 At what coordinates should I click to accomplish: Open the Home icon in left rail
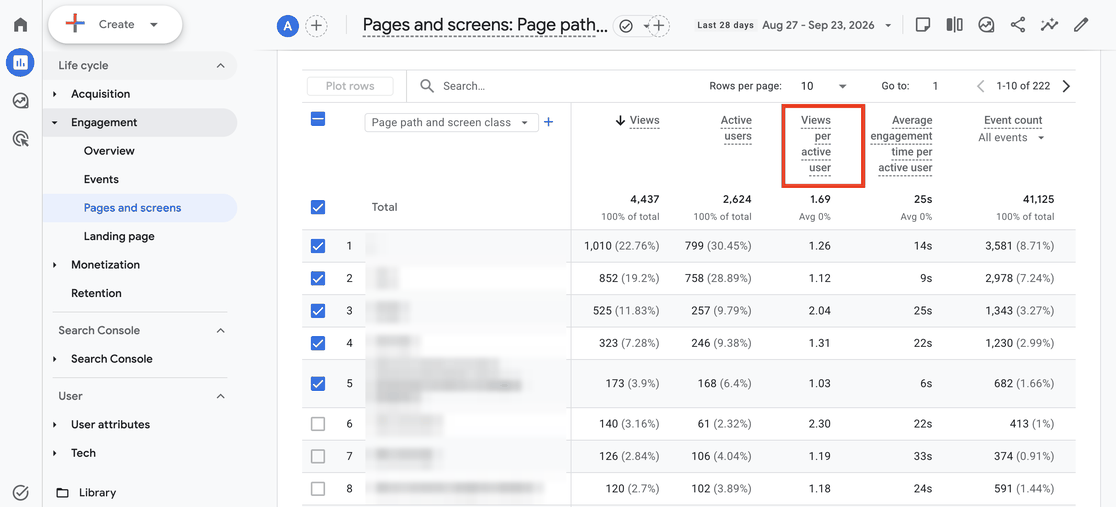[x=21, y=25]
